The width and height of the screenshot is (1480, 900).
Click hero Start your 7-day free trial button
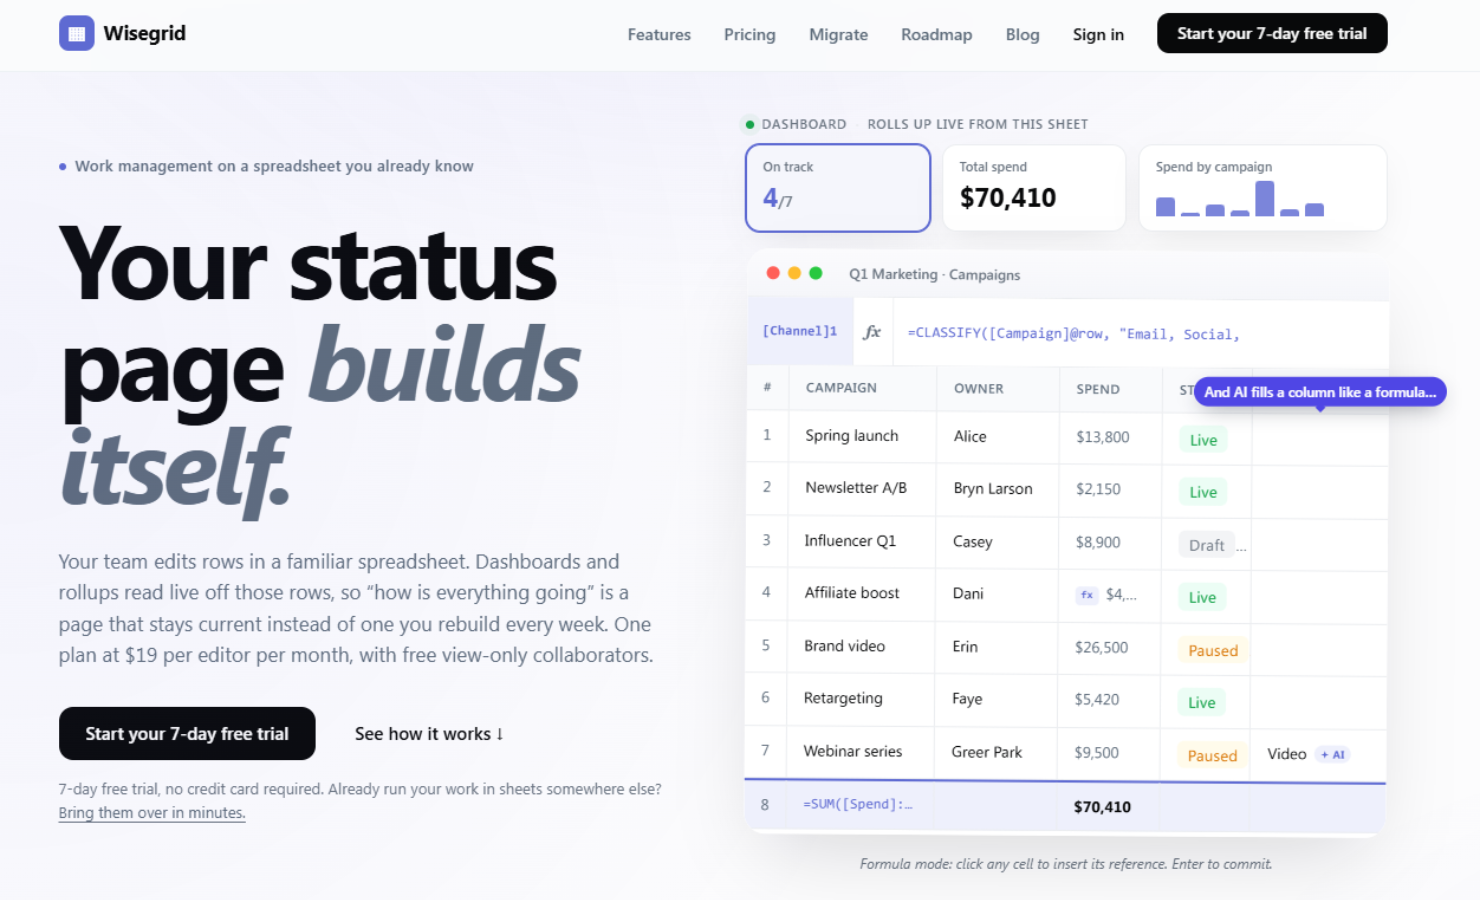click(187, 733)
